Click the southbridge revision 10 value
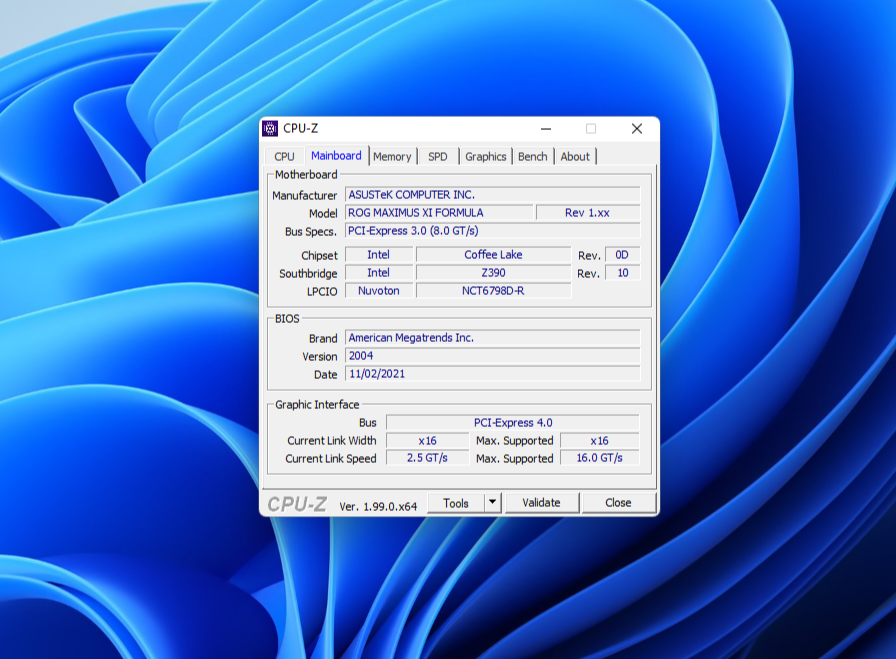The width and height of the screenshot is (896, 659). click(x=622, y=273)
